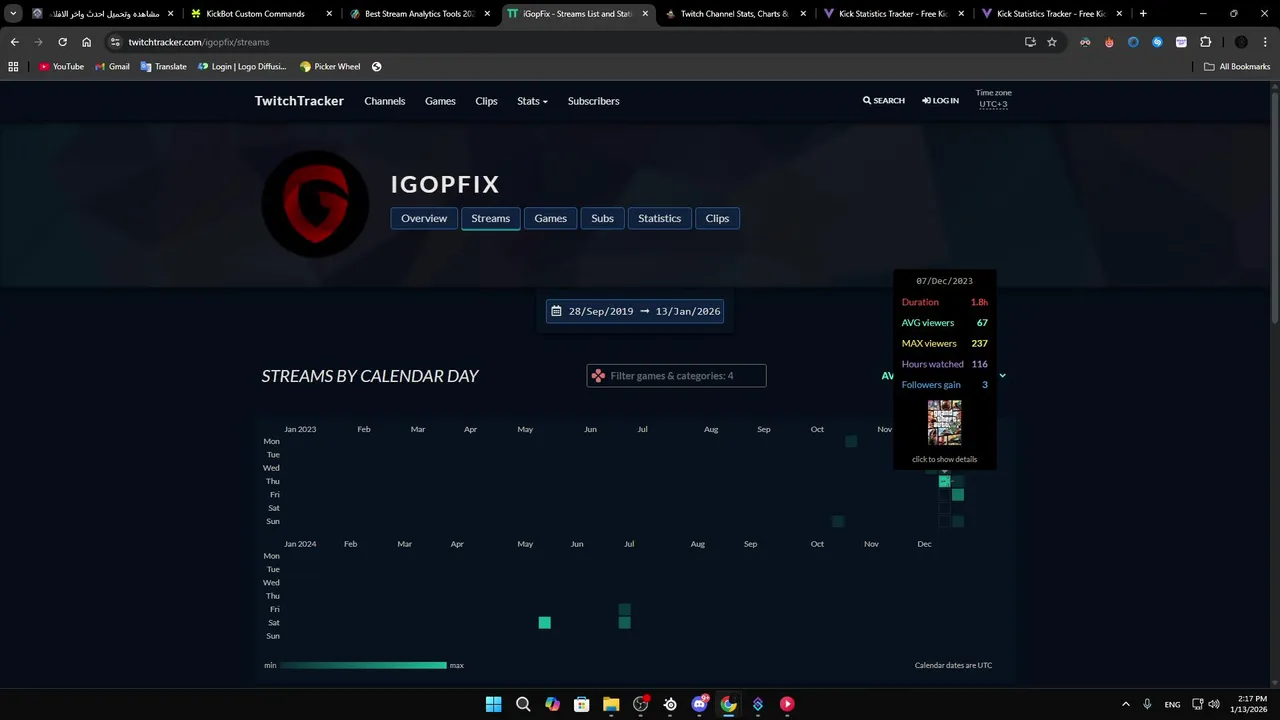Click the address bar URL twitchtracker.com
Image resolution: width=1280 pixels, height=720 pixels.
coord(198,42)
